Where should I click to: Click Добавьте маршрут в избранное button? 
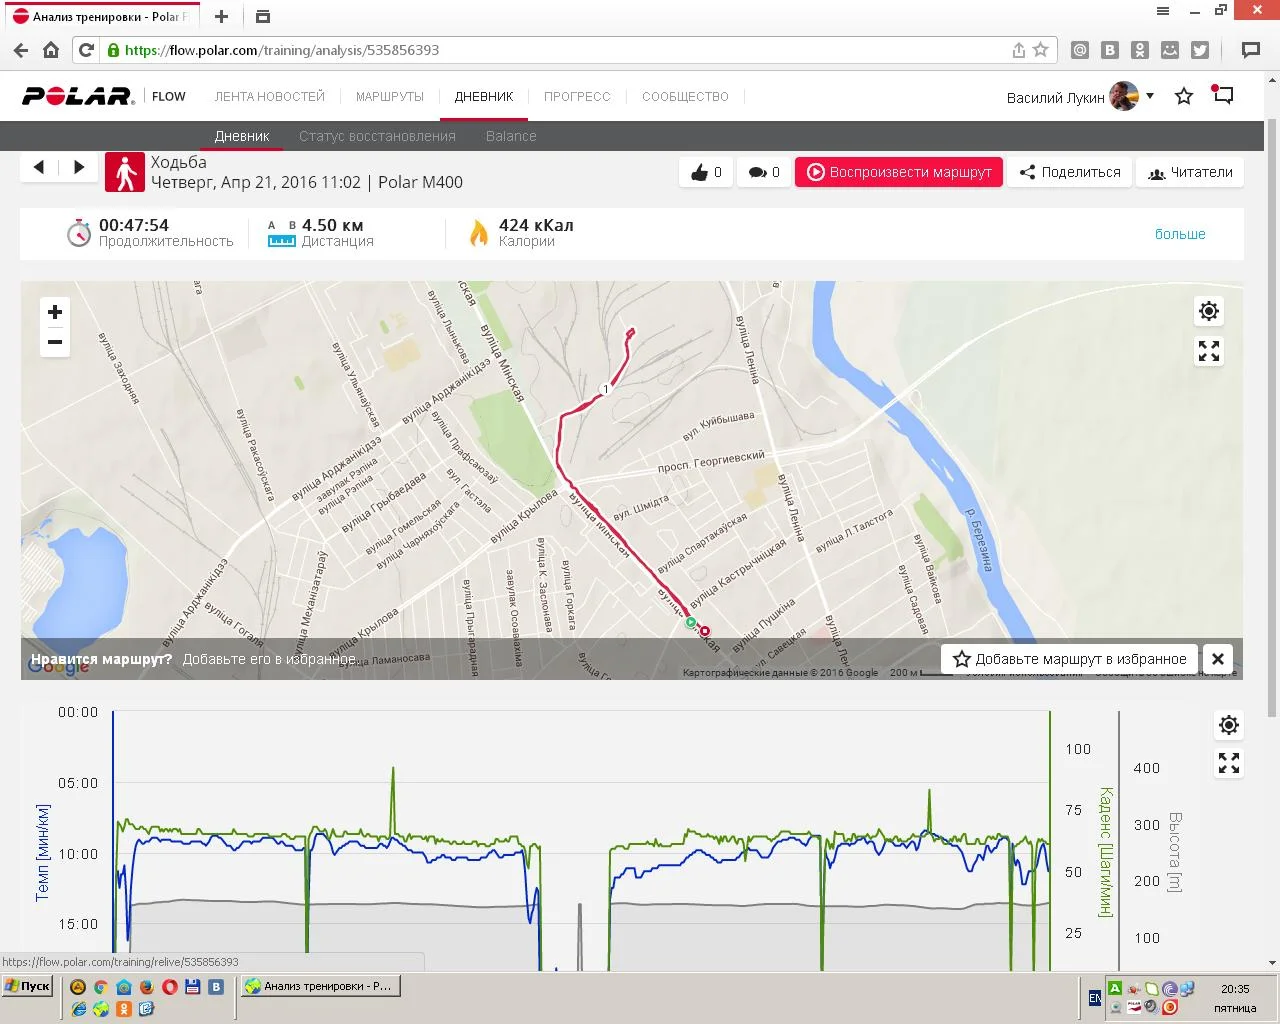pos(1070,659)
